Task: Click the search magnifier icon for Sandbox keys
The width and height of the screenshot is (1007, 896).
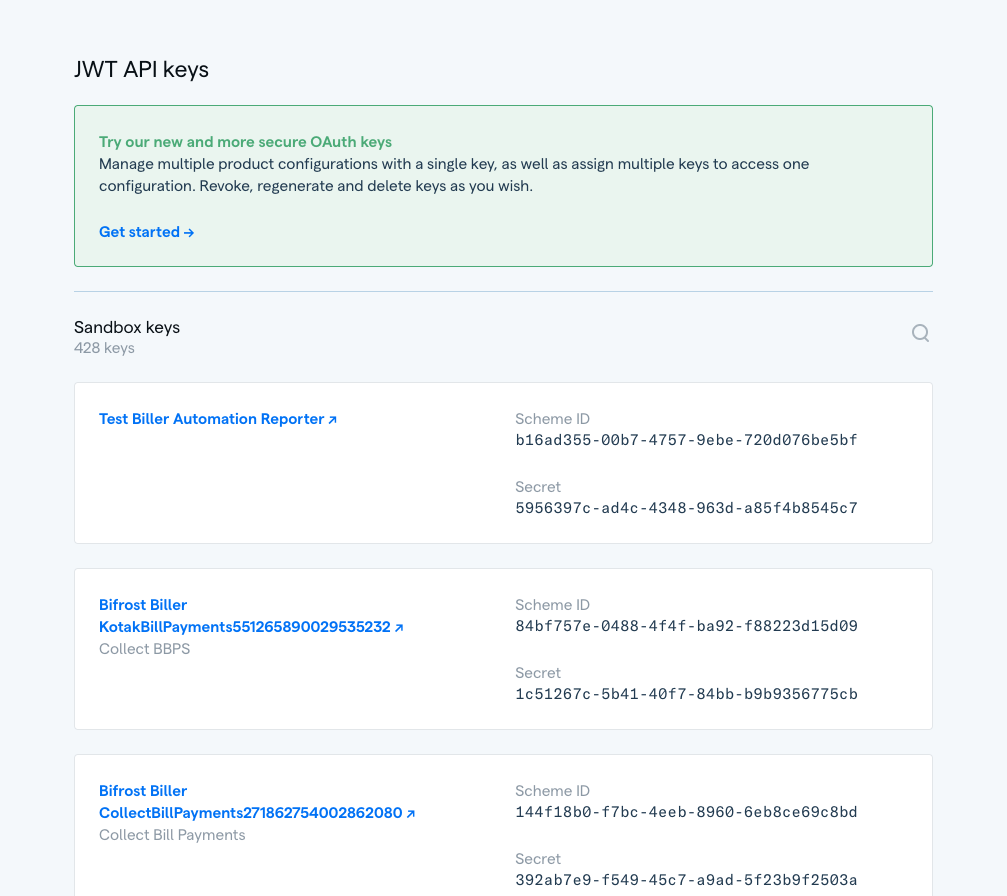Action: pos(920,333)
